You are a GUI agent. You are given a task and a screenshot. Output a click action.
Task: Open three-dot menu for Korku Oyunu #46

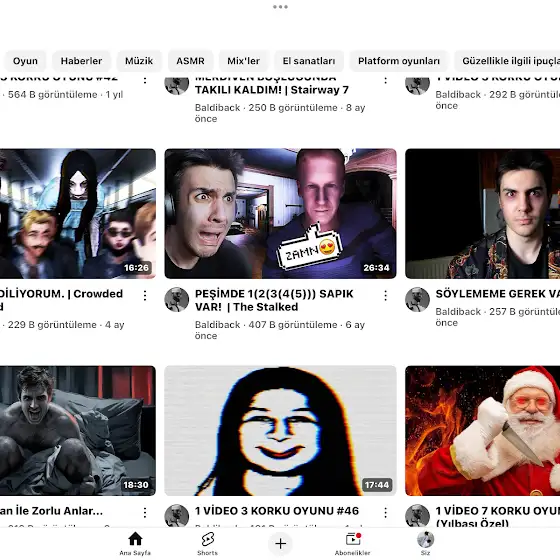(x=385, y=513)
